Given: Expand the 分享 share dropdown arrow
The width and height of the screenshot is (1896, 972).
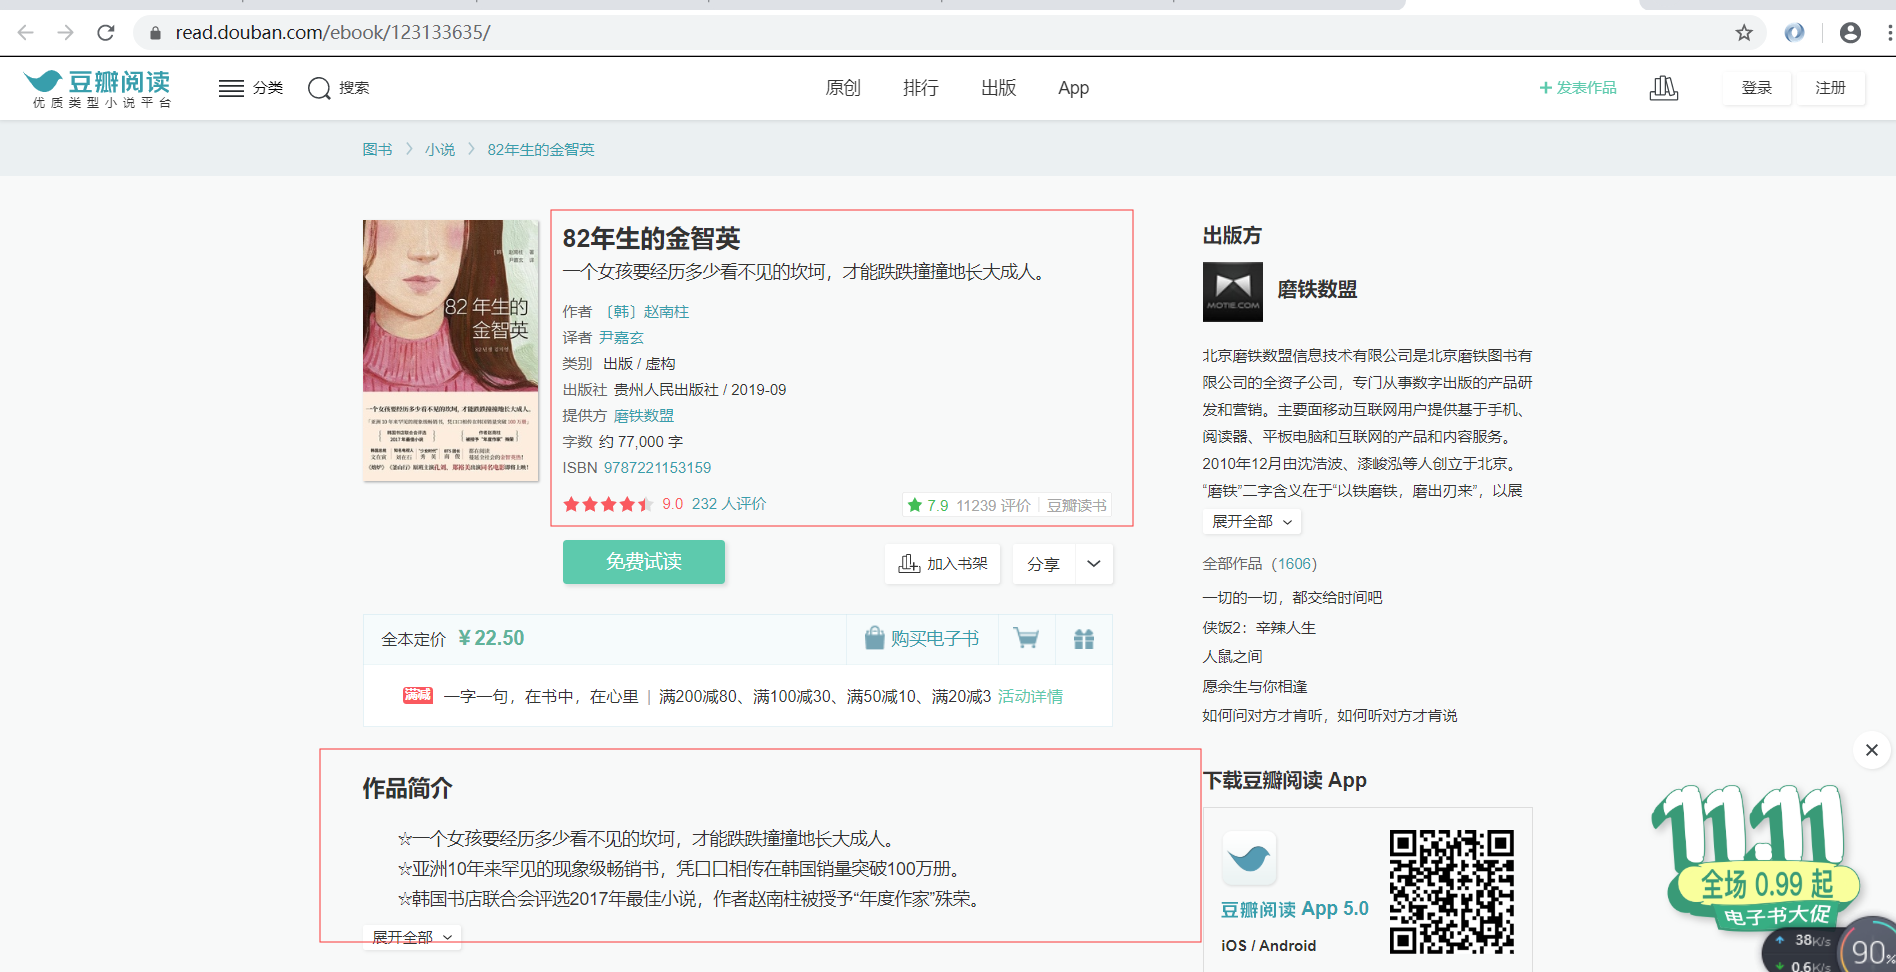Looking at the screenshot, I should click(1093, 563).
